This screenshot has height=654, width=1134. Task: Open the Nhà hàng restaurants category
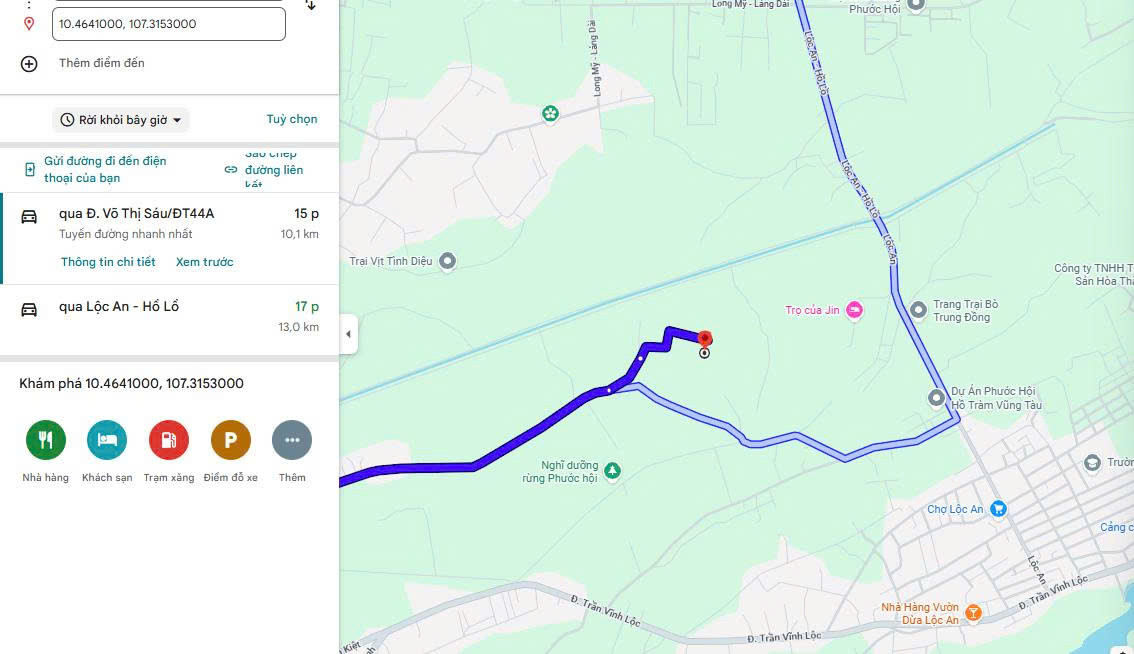tap(46, 440)
